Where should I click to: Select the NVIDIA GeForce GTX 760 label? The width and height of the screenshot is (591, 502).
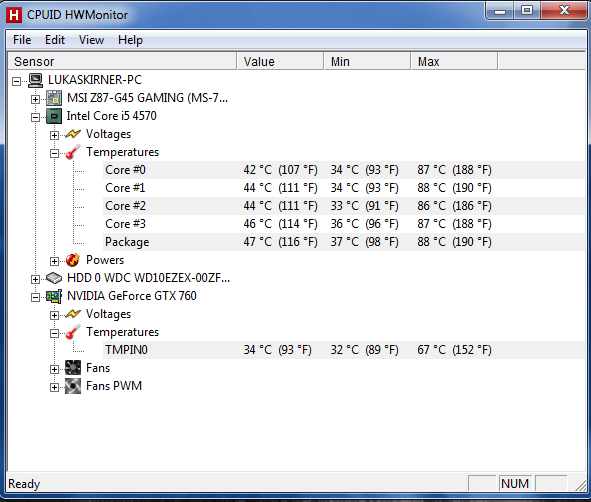coord(132,296)
